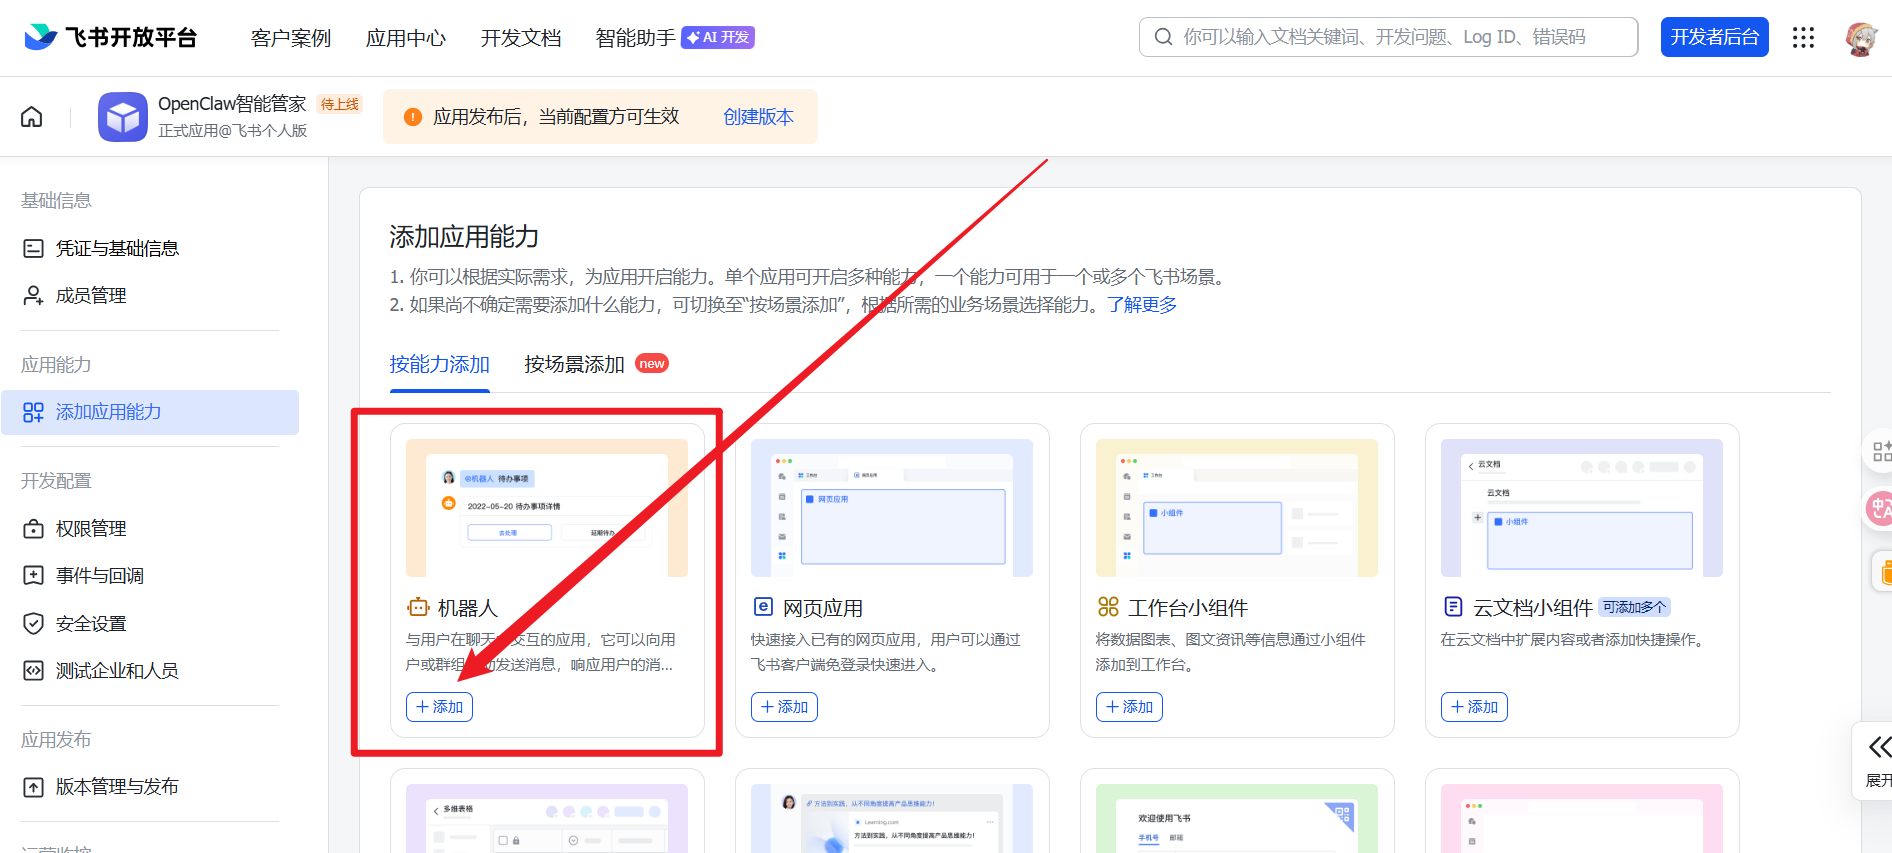Click the widget icon beside 工作台小组件
1892x853 pixels.
pyautogui.click(x=1108, y=607)
